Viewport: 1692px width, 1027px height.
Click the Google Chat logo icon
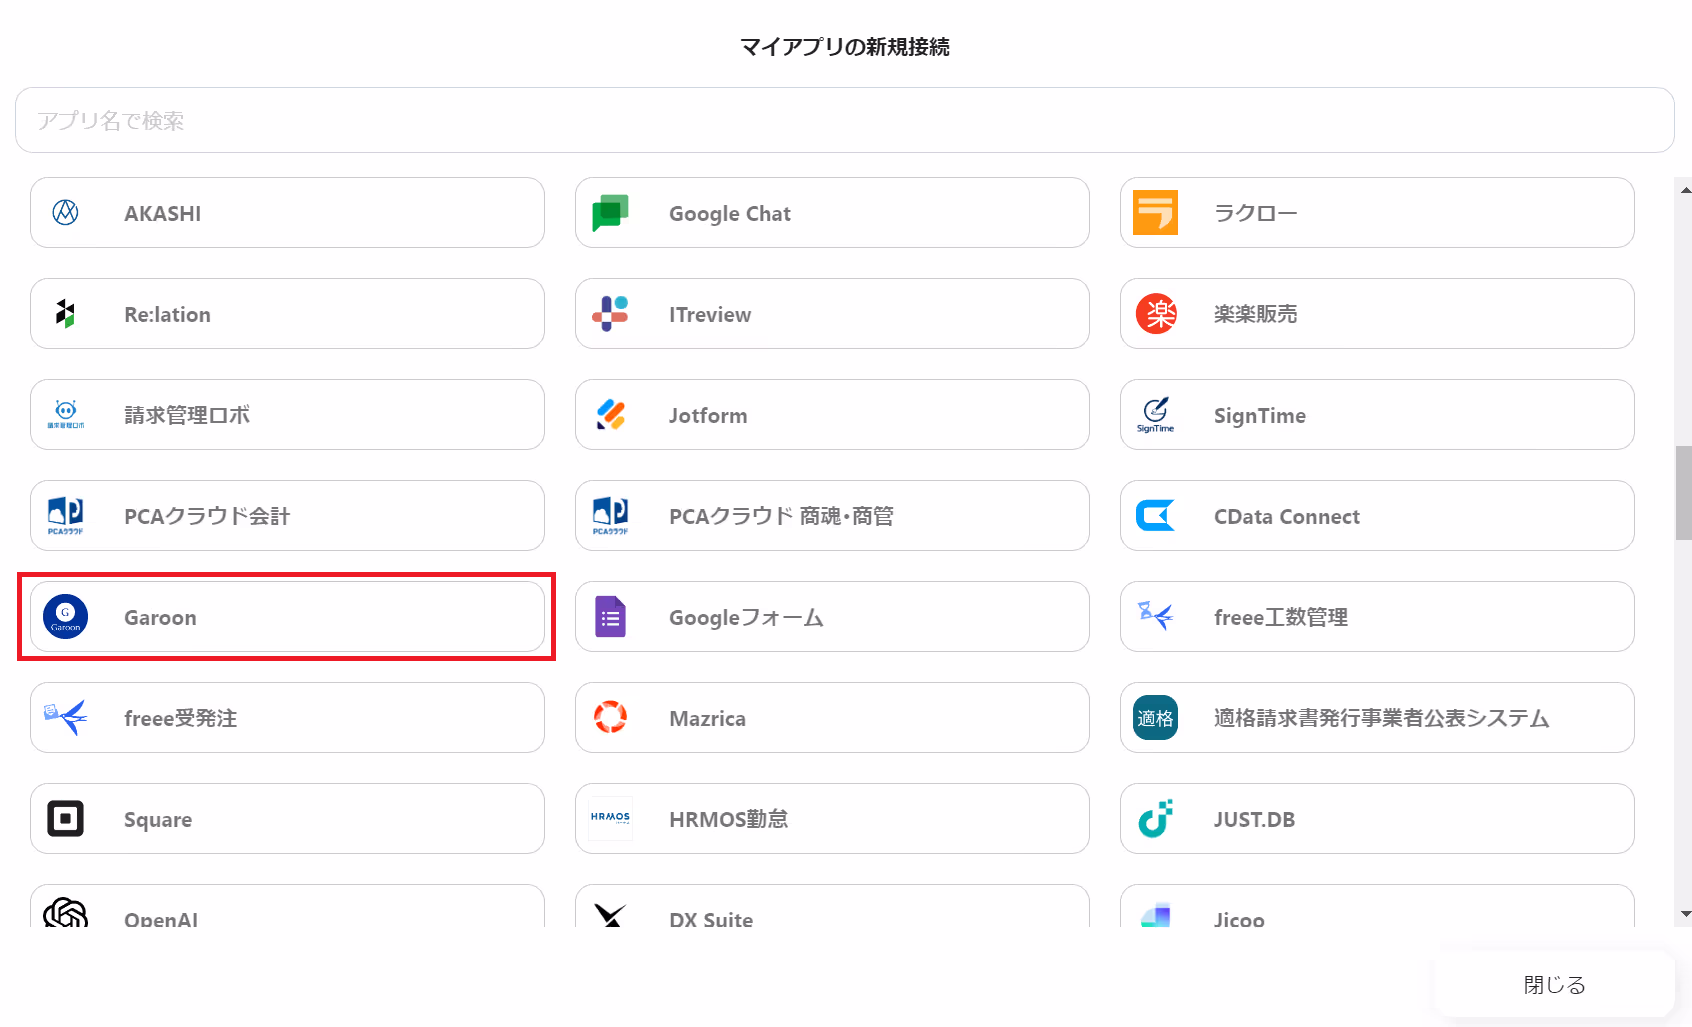610,212
